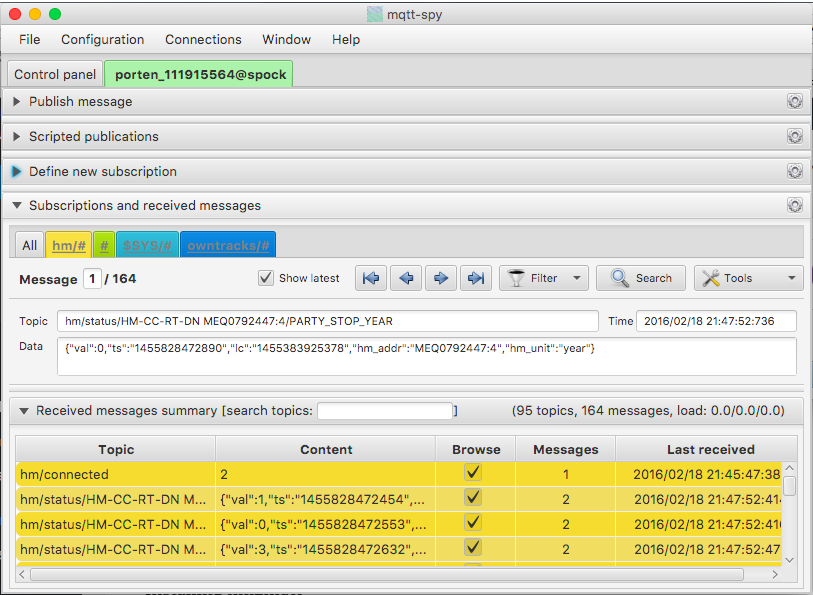813x595 pixels.
Task: Open settings gear for Define new subscription pane
Action: click(794, 171)
